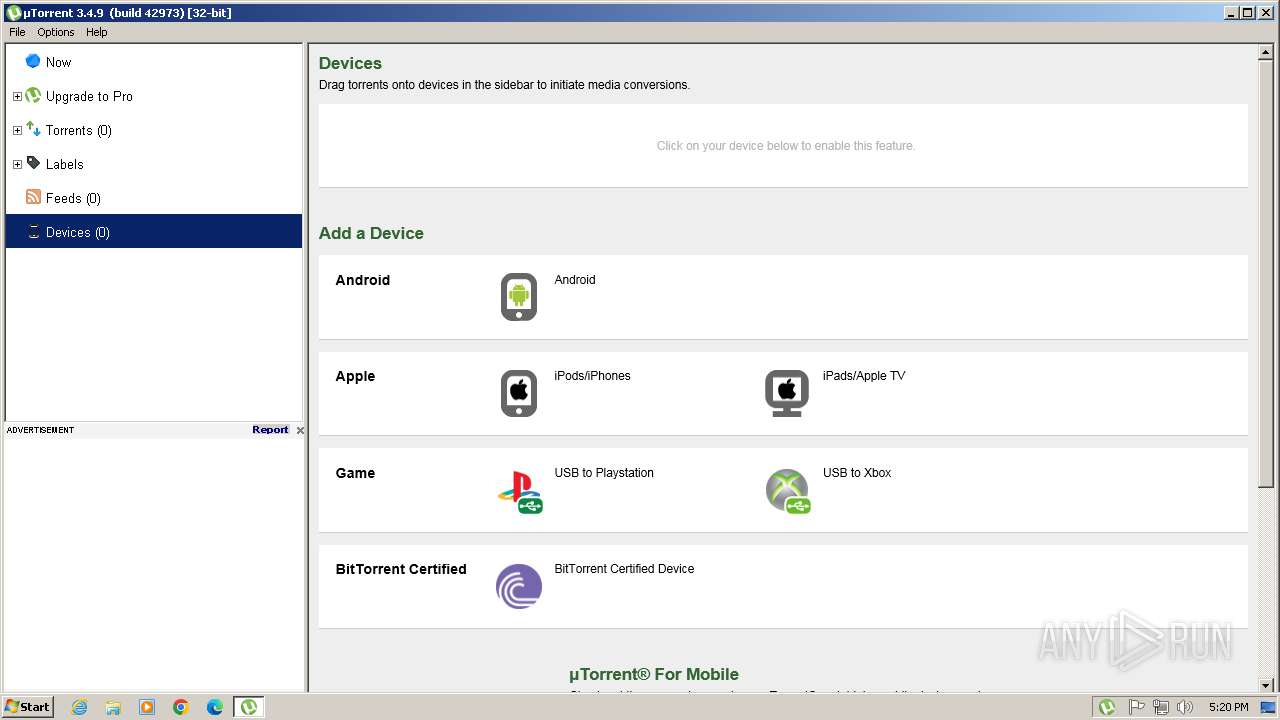The image size is (1280, 720).
Task: Open the Action Center flag tray icon
Action: (x=1136, y=707)
